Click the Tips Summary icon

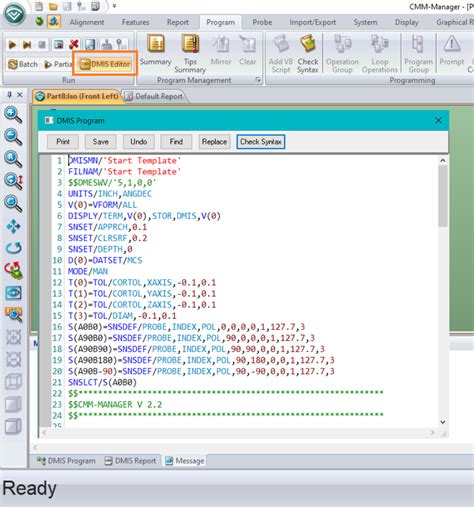click(x=190, y=54)
